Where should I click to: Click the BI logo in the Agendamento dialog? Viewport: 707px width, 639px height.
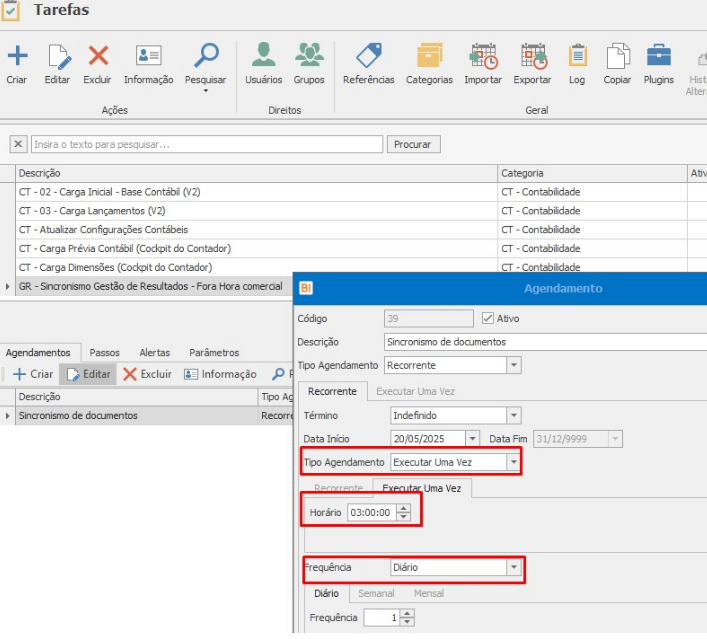coord(306,288)
